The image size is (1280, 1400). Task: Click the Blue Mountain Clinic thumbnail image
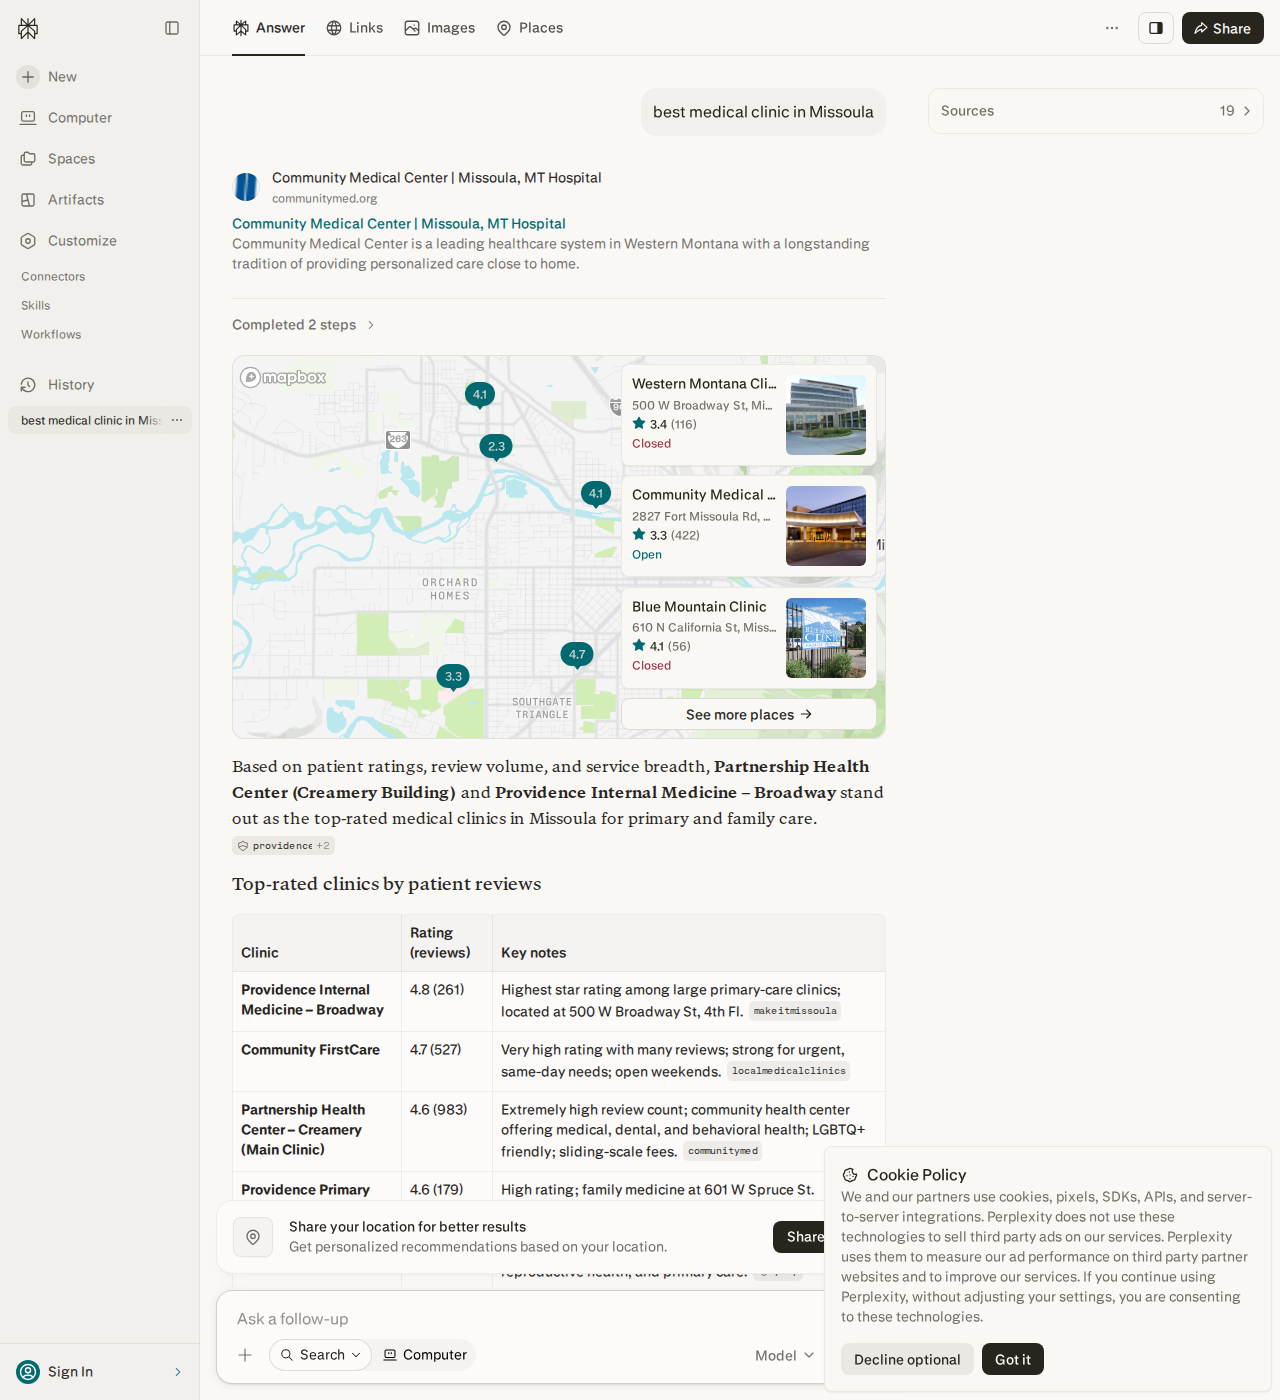(826, 638)
